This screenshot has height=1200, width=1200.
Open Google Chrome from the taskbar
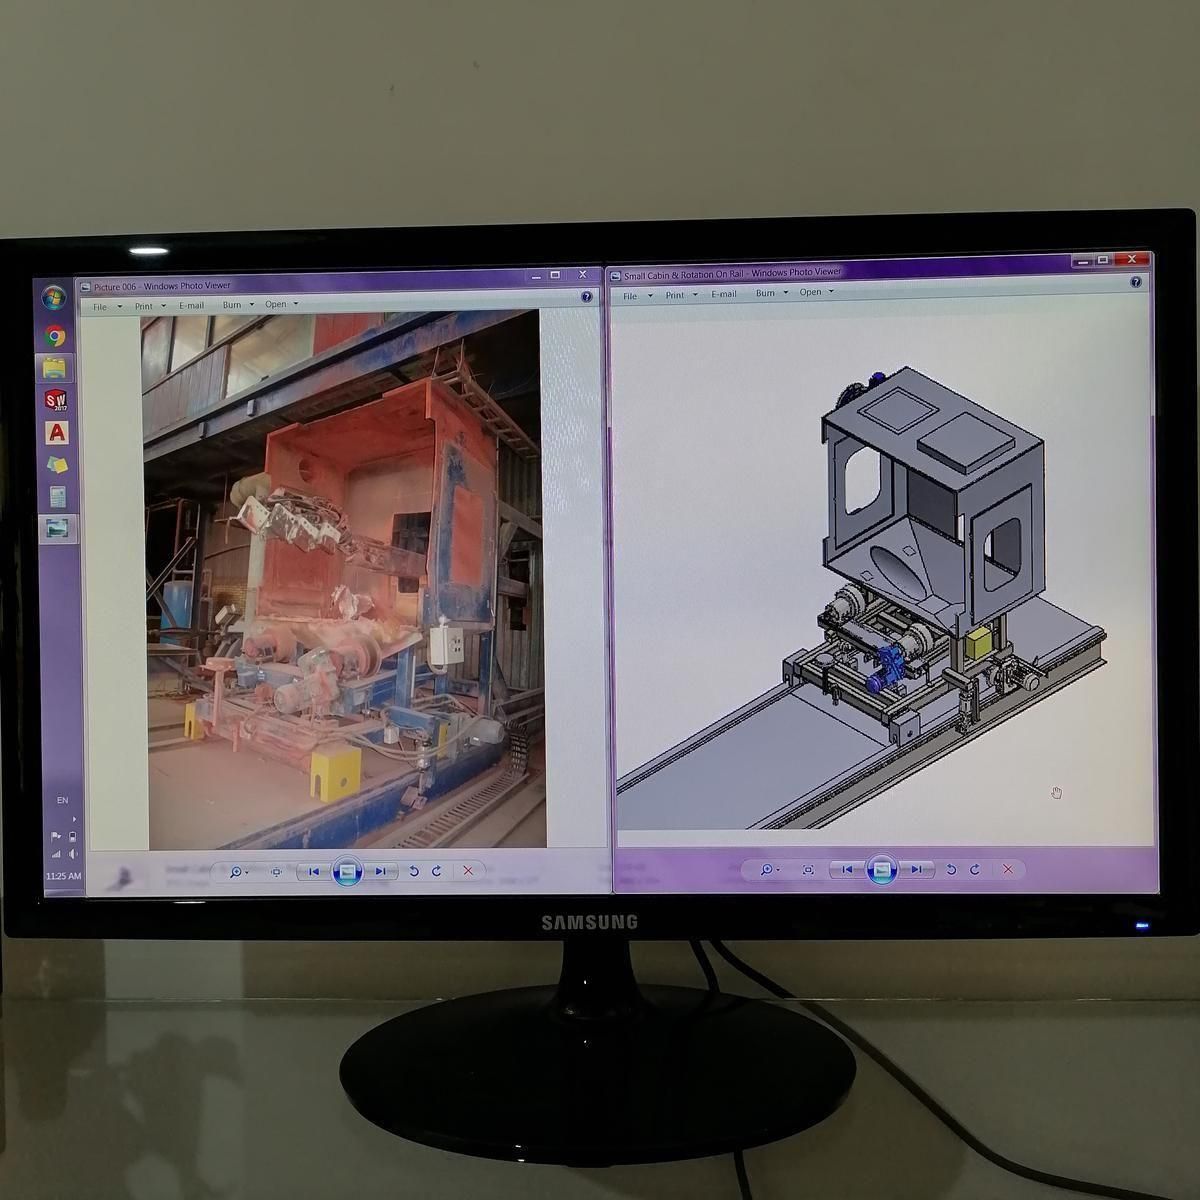(x=55, y=337)
